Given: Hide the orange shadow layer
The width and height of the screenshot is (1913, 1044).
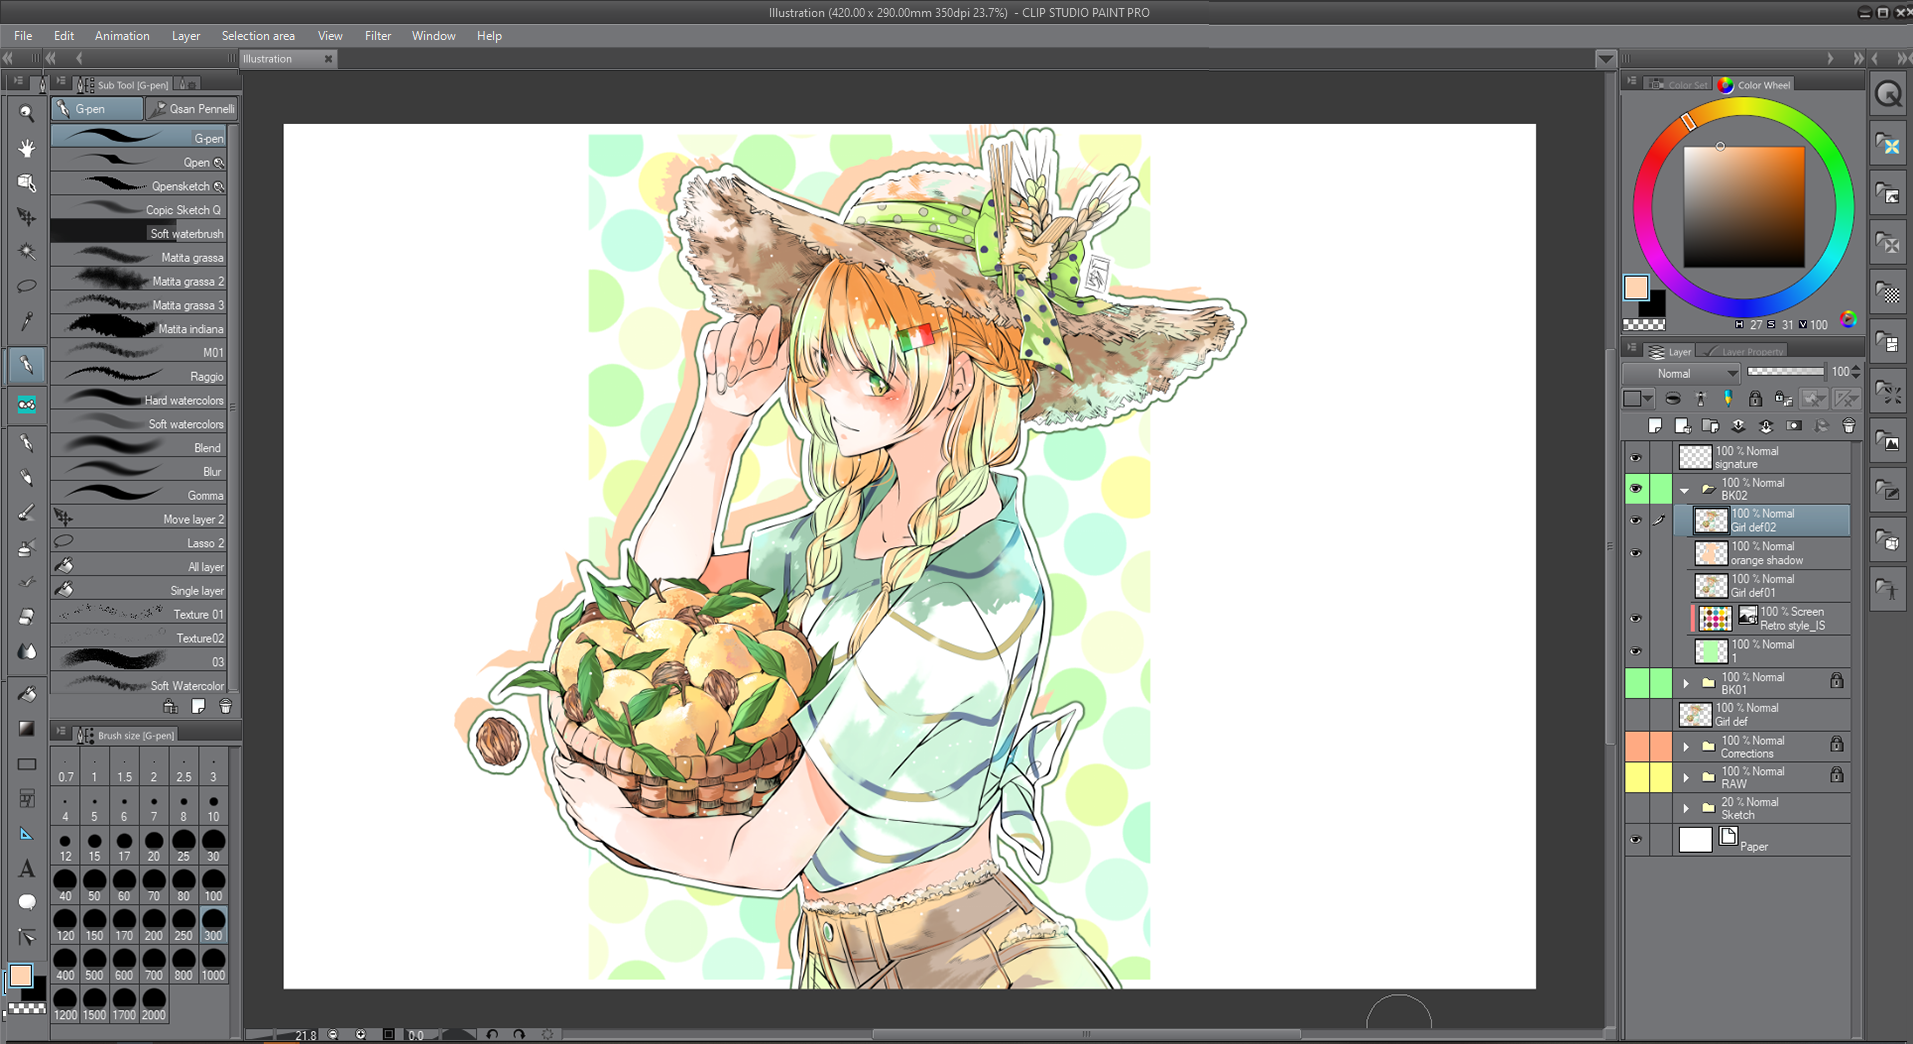Looking at the screenshot, I should click(1636, 553).
